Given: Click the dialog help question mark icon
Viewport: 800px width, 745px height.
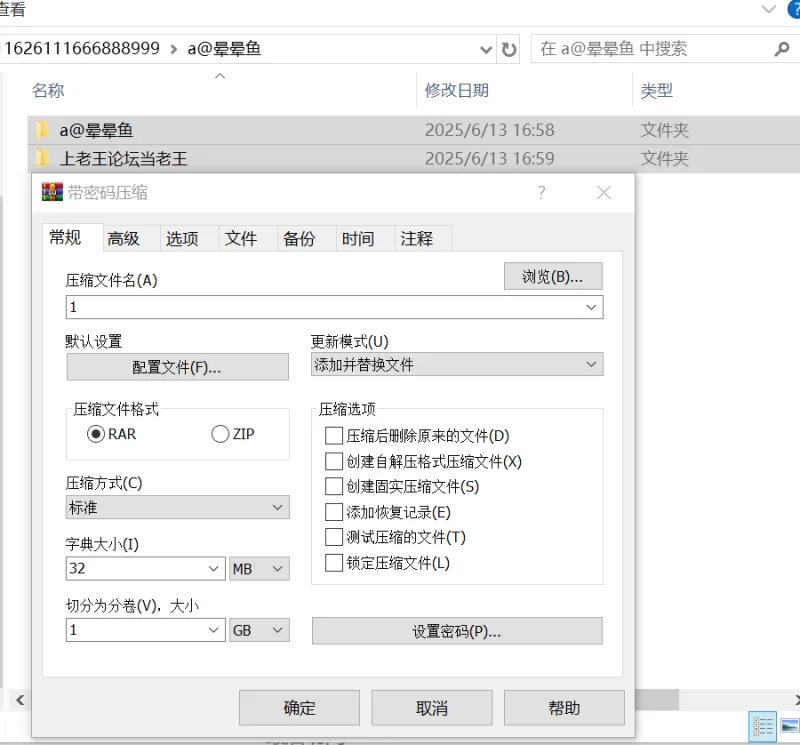Looking at the screenshot, I should (541, 192).
